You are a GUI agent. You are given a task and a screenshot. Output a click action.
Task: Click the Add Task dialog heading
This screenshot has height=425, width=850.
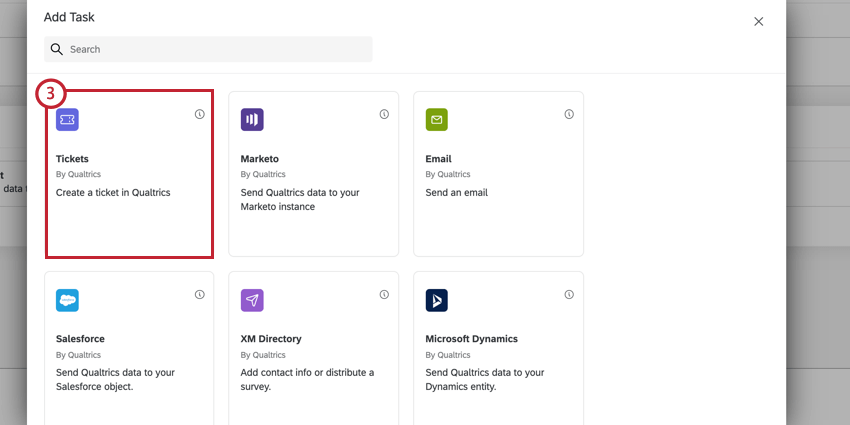click(69, 17)
